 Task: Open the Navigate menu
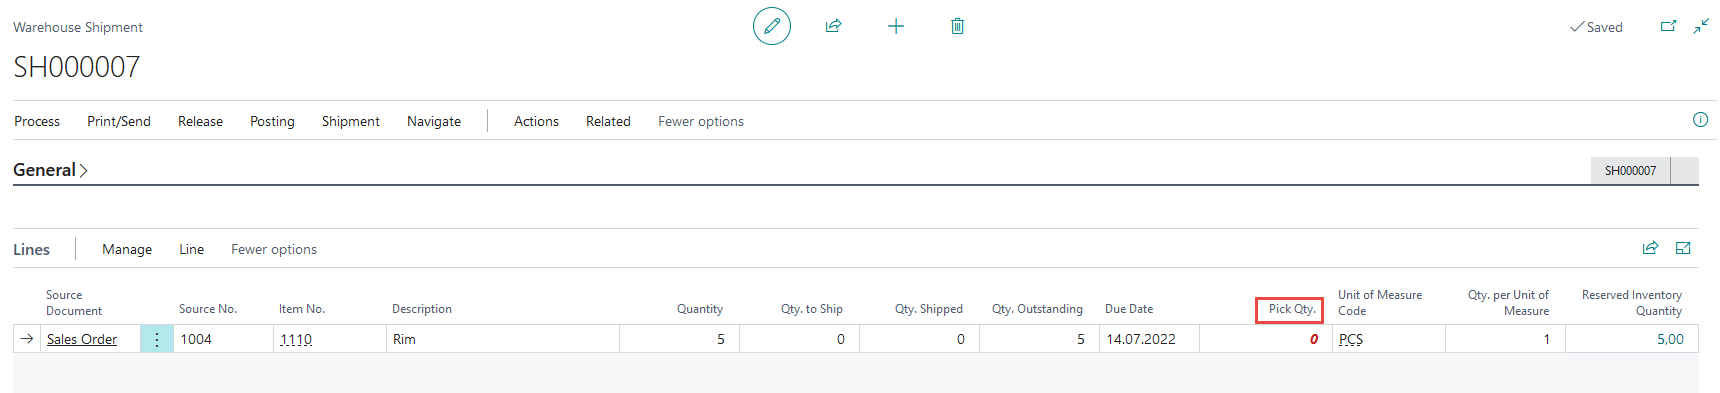(434, 121)
